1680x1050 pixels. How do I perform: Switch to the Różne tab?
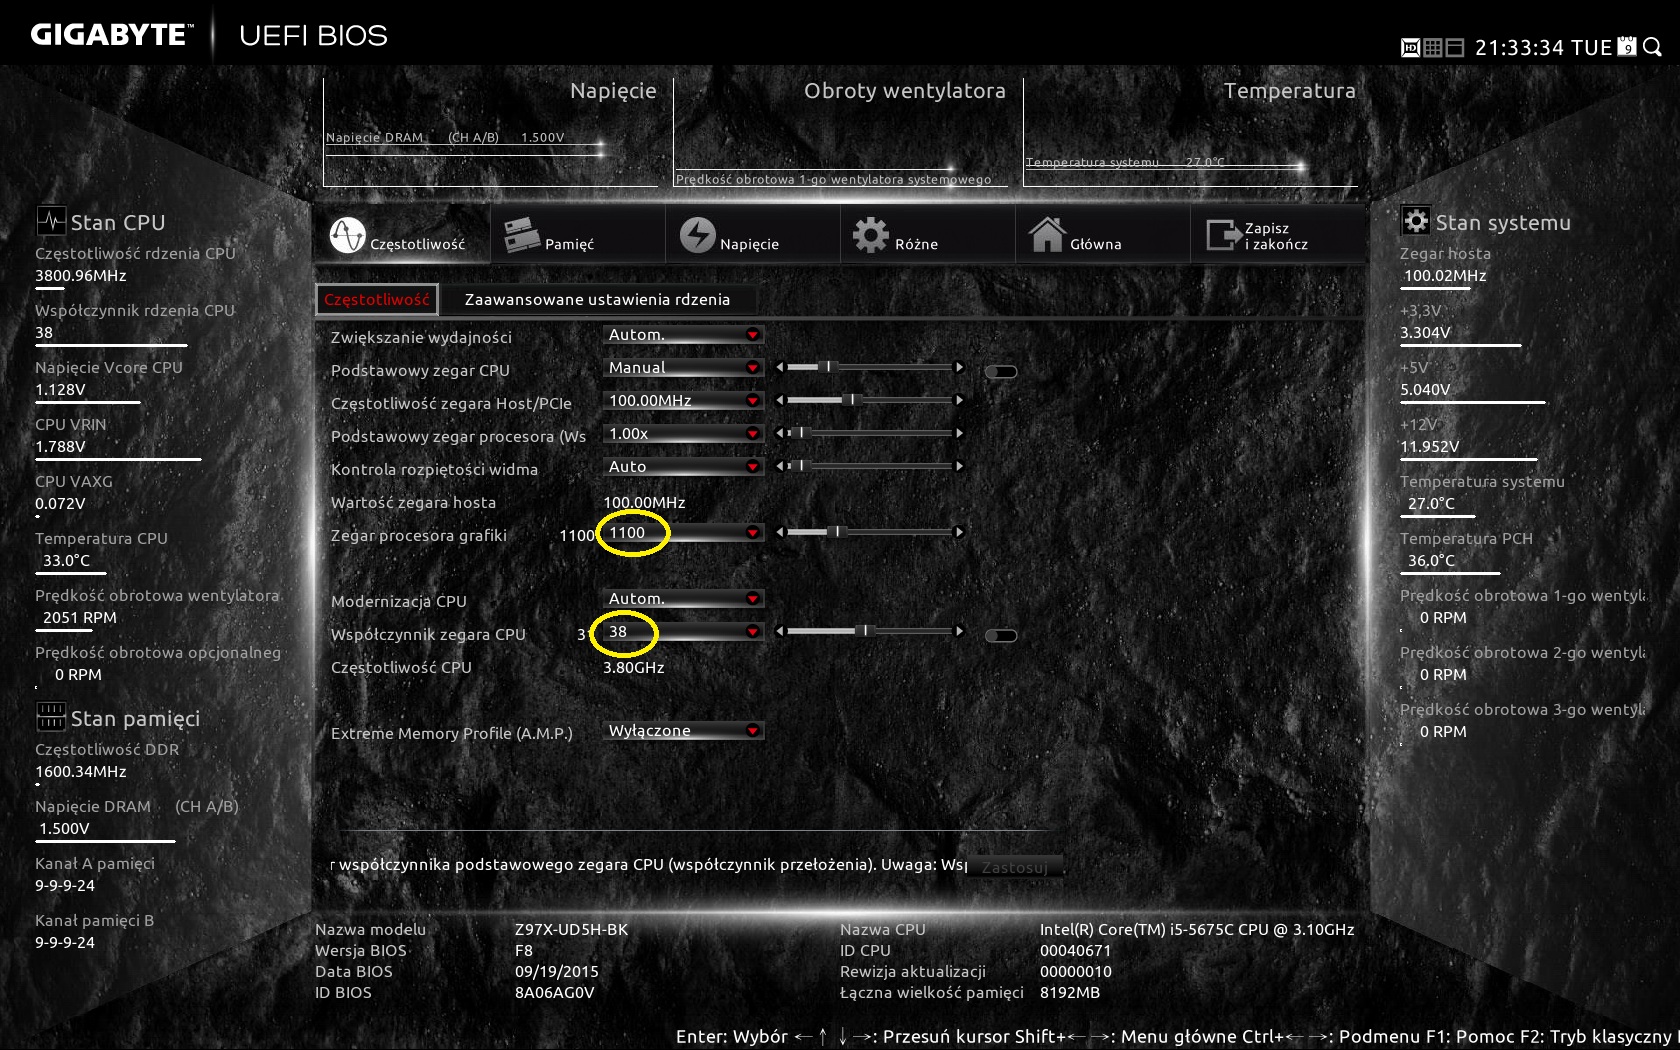(927, 236)
